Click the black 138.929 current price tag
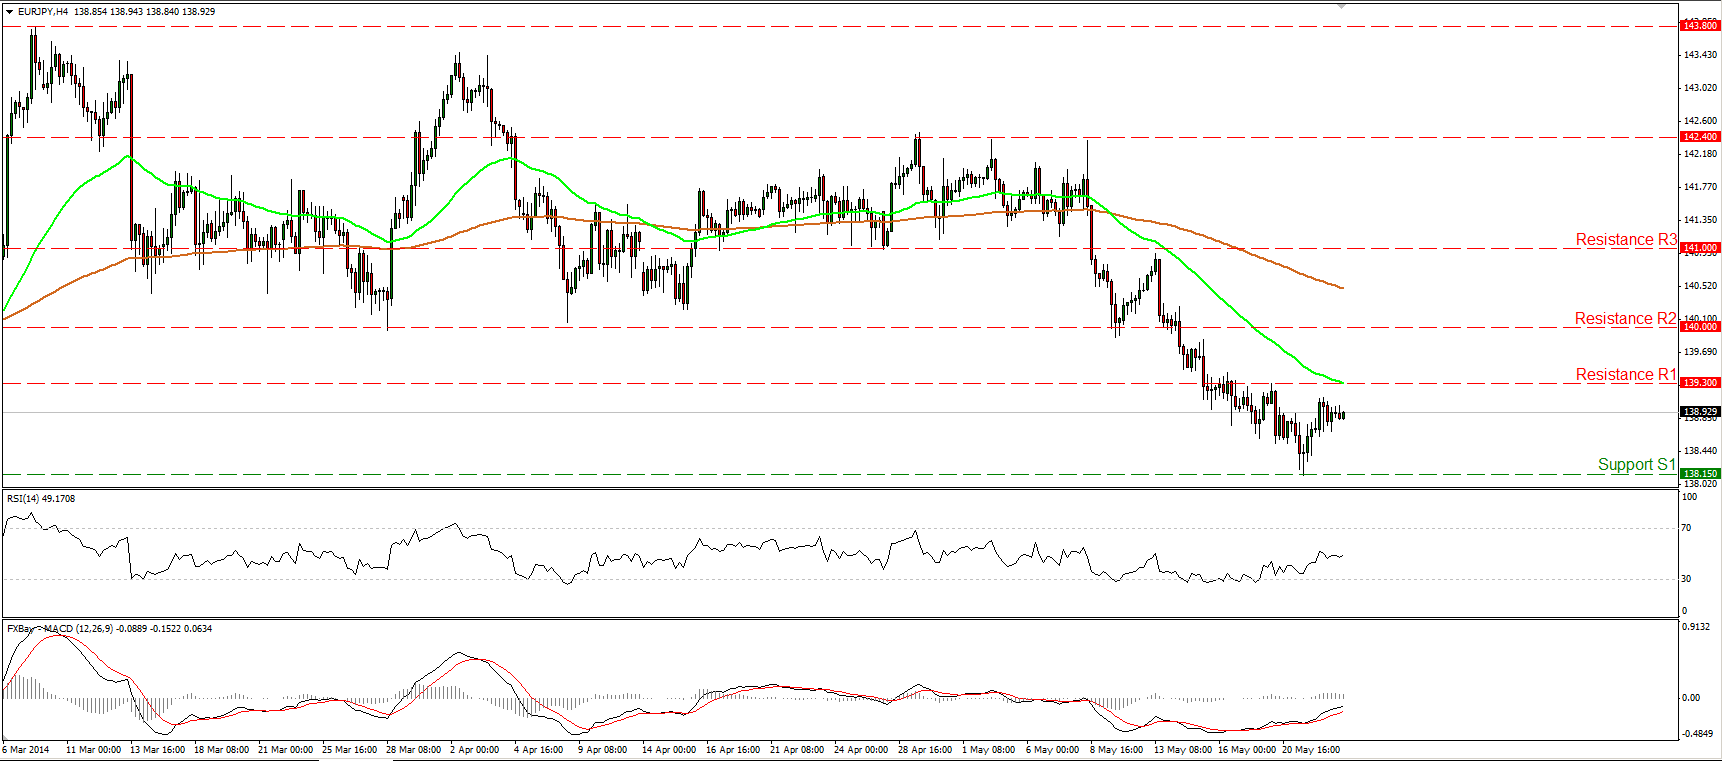The width and height of the screenshot is (1722, 761). [x=1700, y=411]
